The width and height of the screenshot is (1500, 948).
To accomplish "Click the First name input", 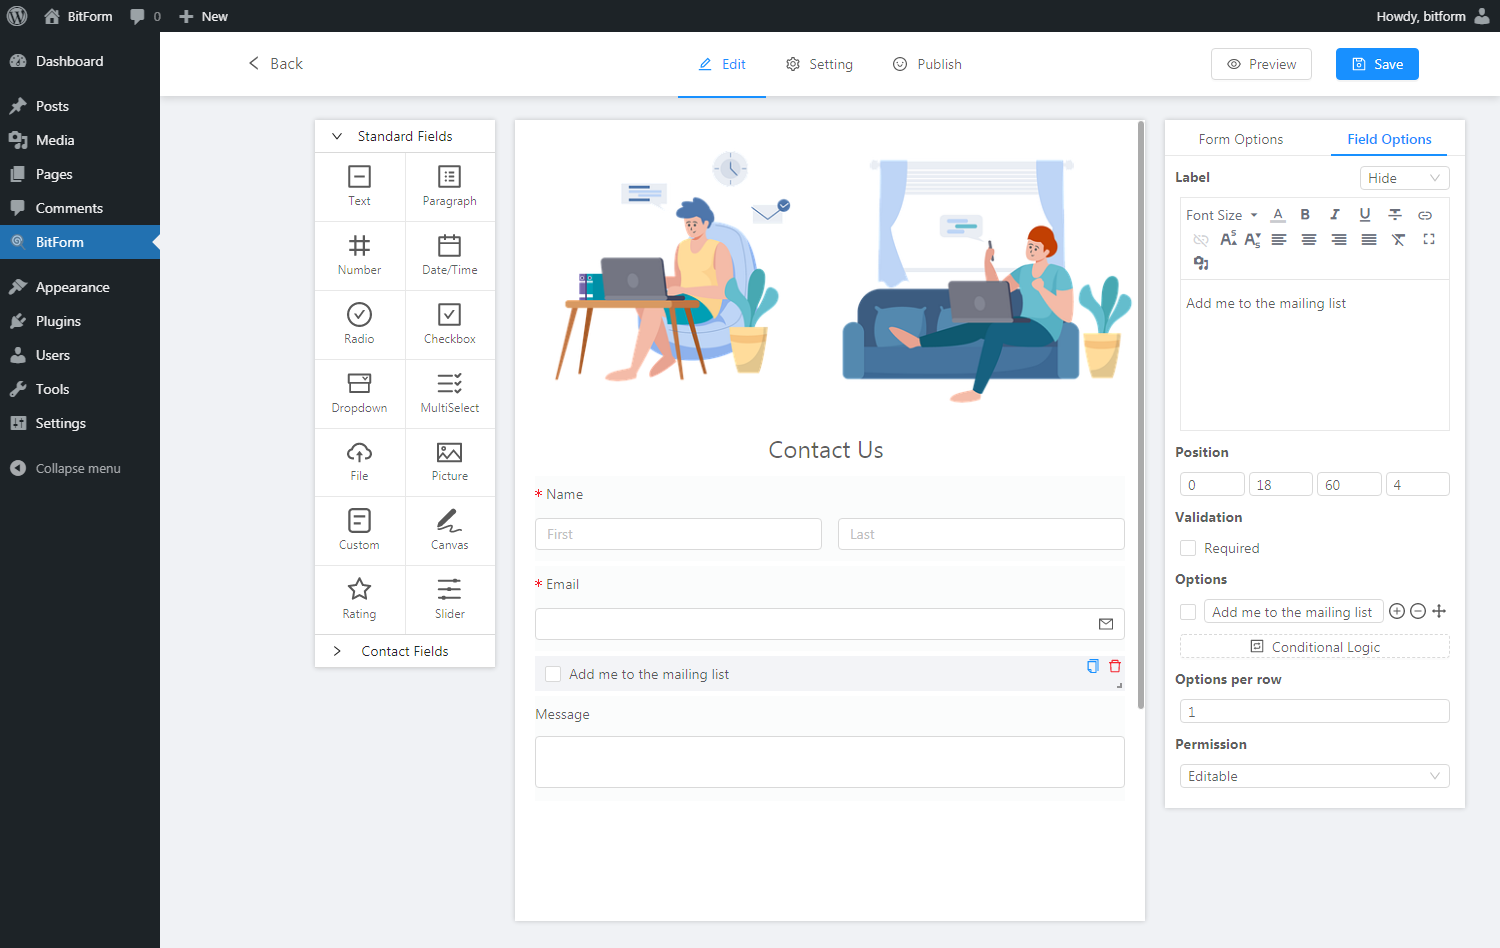I will 678,534.
